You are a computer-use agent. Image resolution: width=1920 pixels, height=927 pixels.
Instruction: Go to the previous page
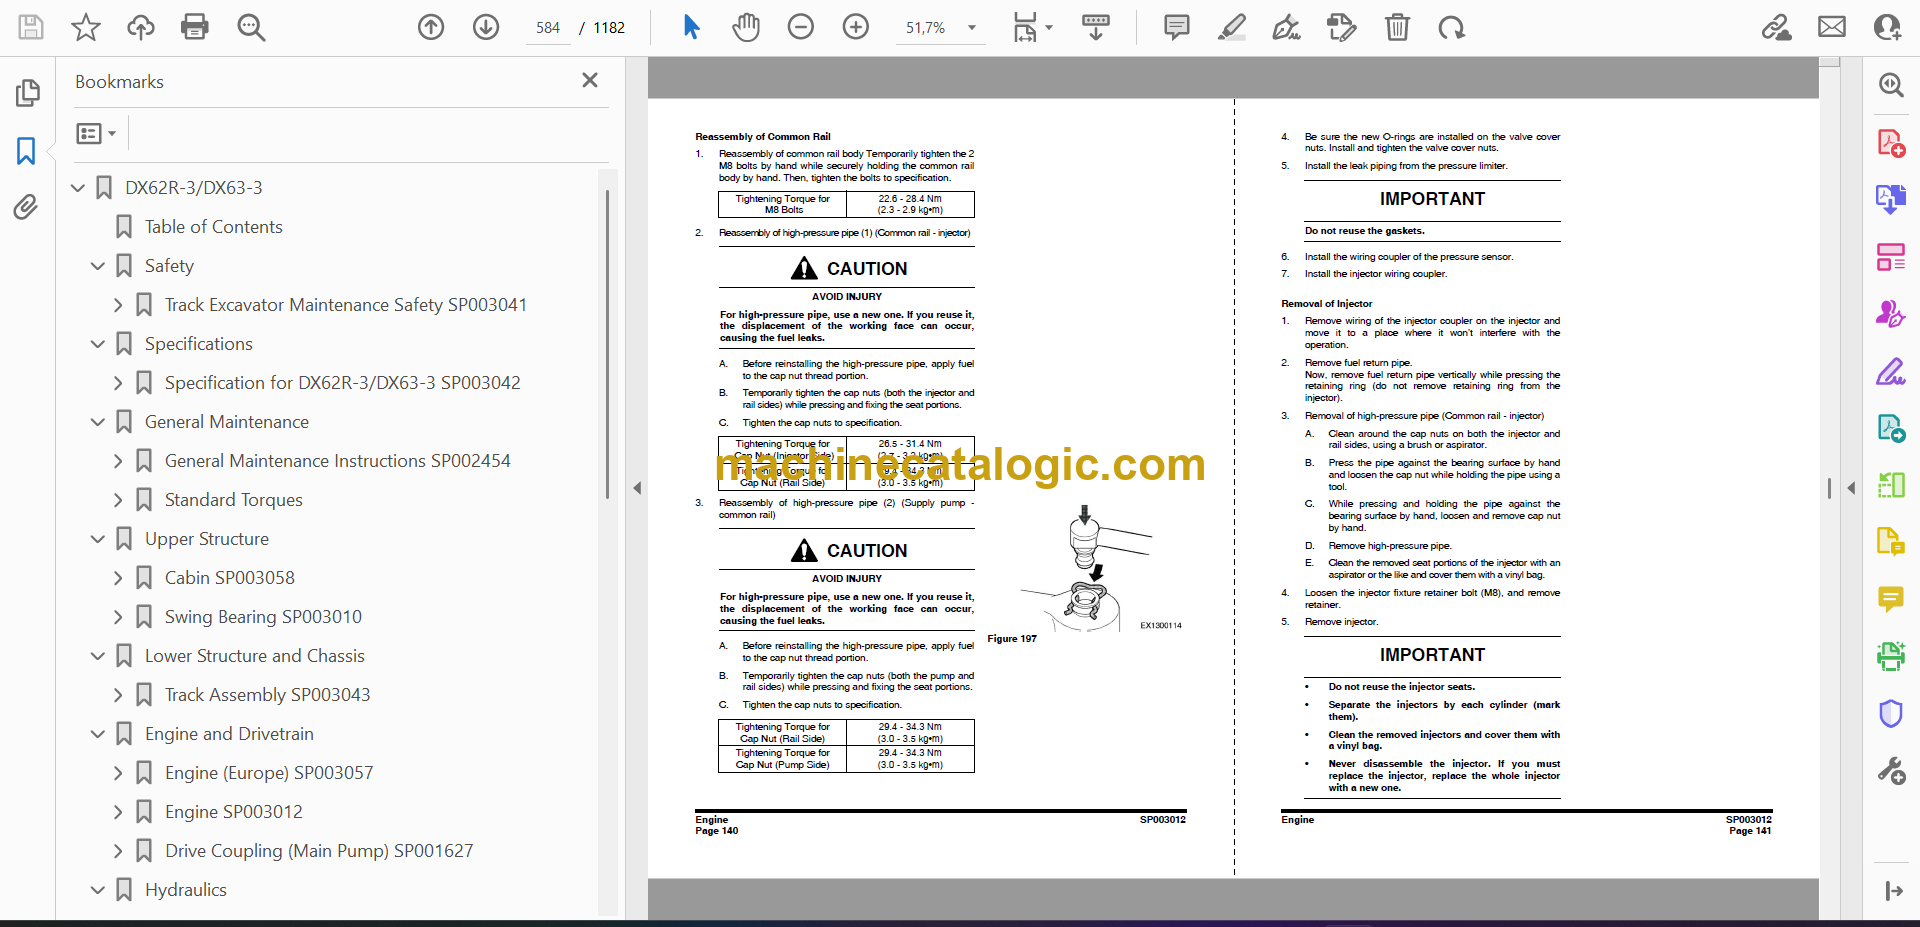pos(431,27)
